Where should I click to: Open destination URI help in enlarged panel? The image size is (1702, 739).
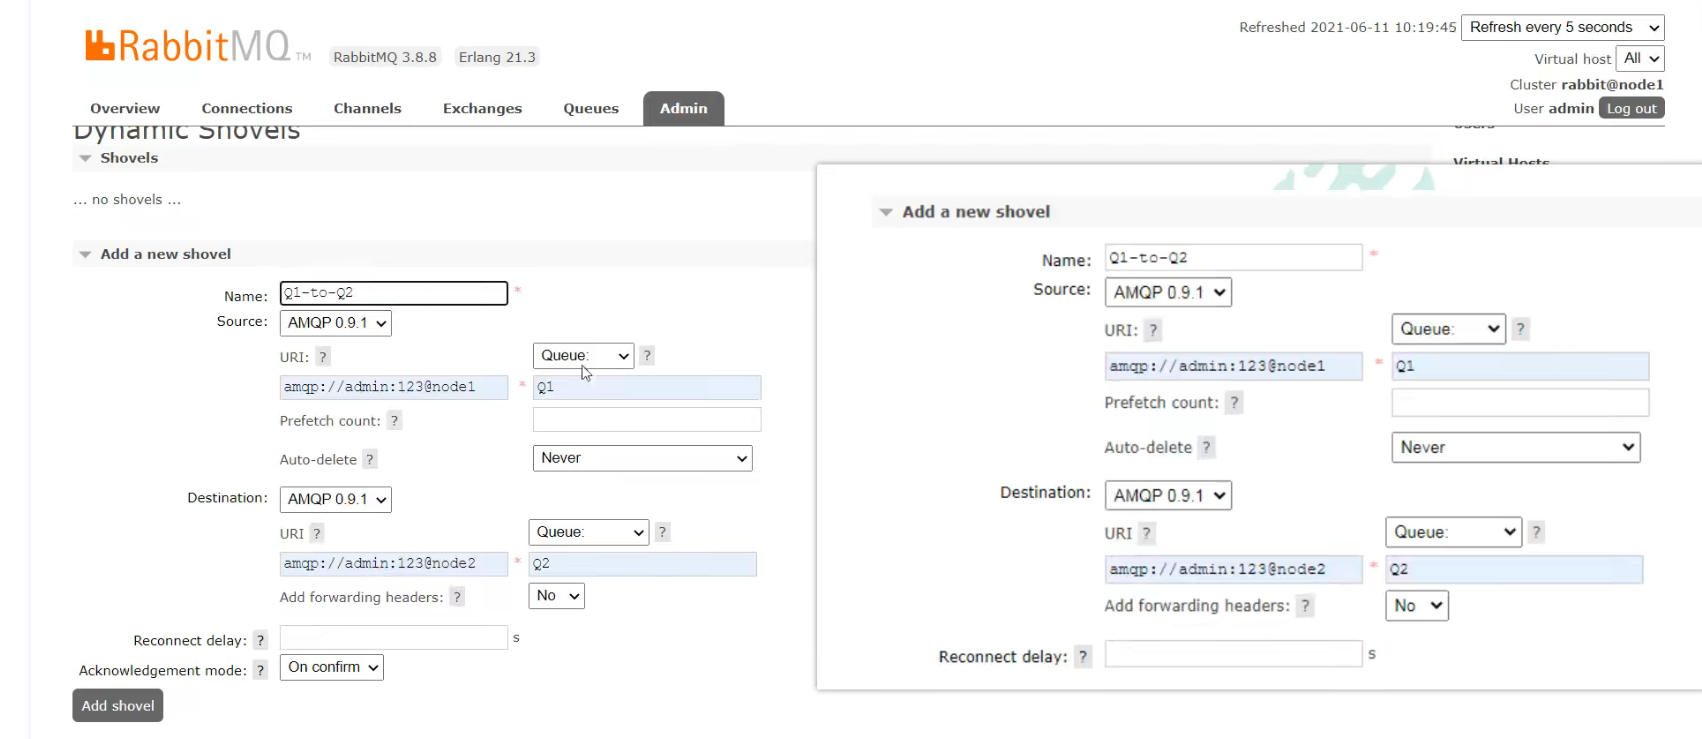pos(1147,534)
